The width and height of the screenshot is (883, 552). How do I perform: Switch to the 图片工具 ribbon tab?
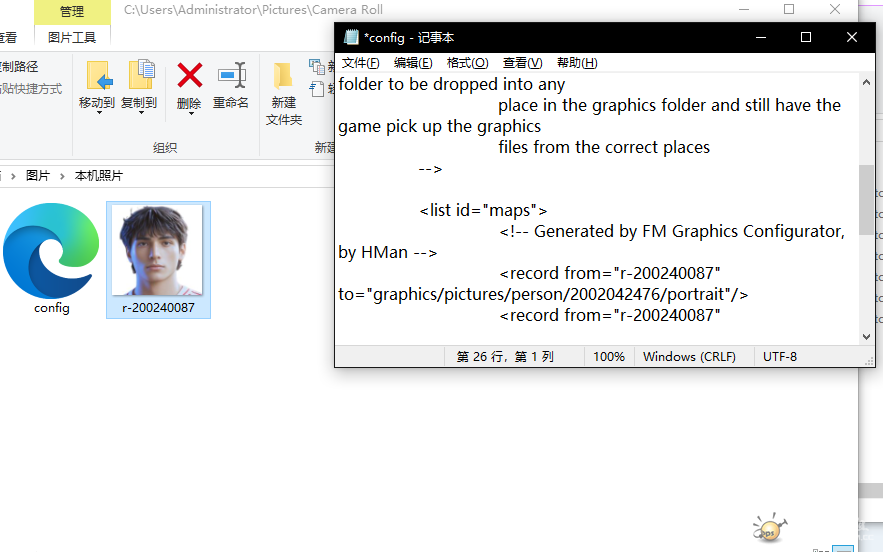pyautogui.click(x=72, y=37)
